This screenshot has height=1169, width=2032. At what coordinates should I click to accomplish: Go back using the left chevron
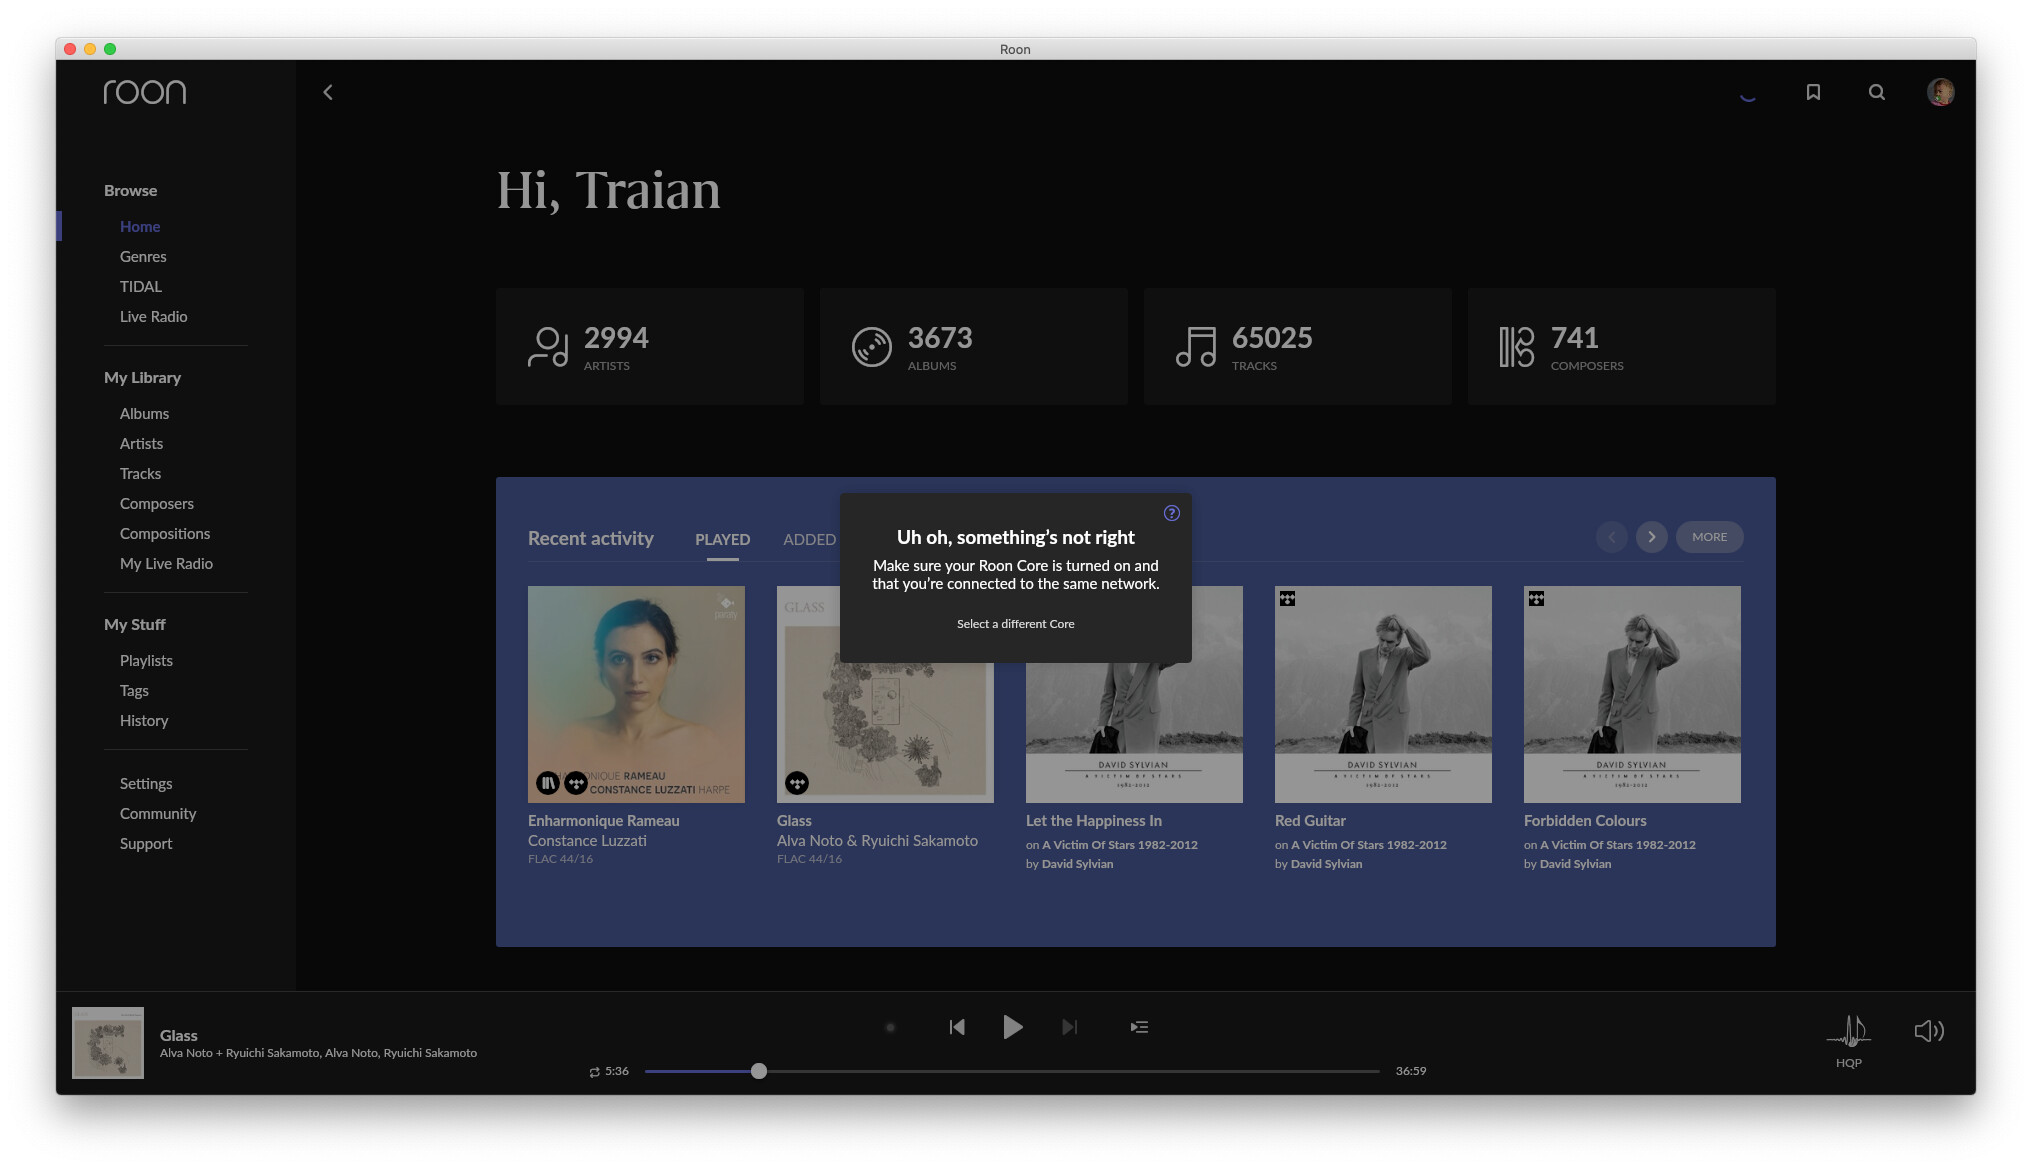[328, 92]
